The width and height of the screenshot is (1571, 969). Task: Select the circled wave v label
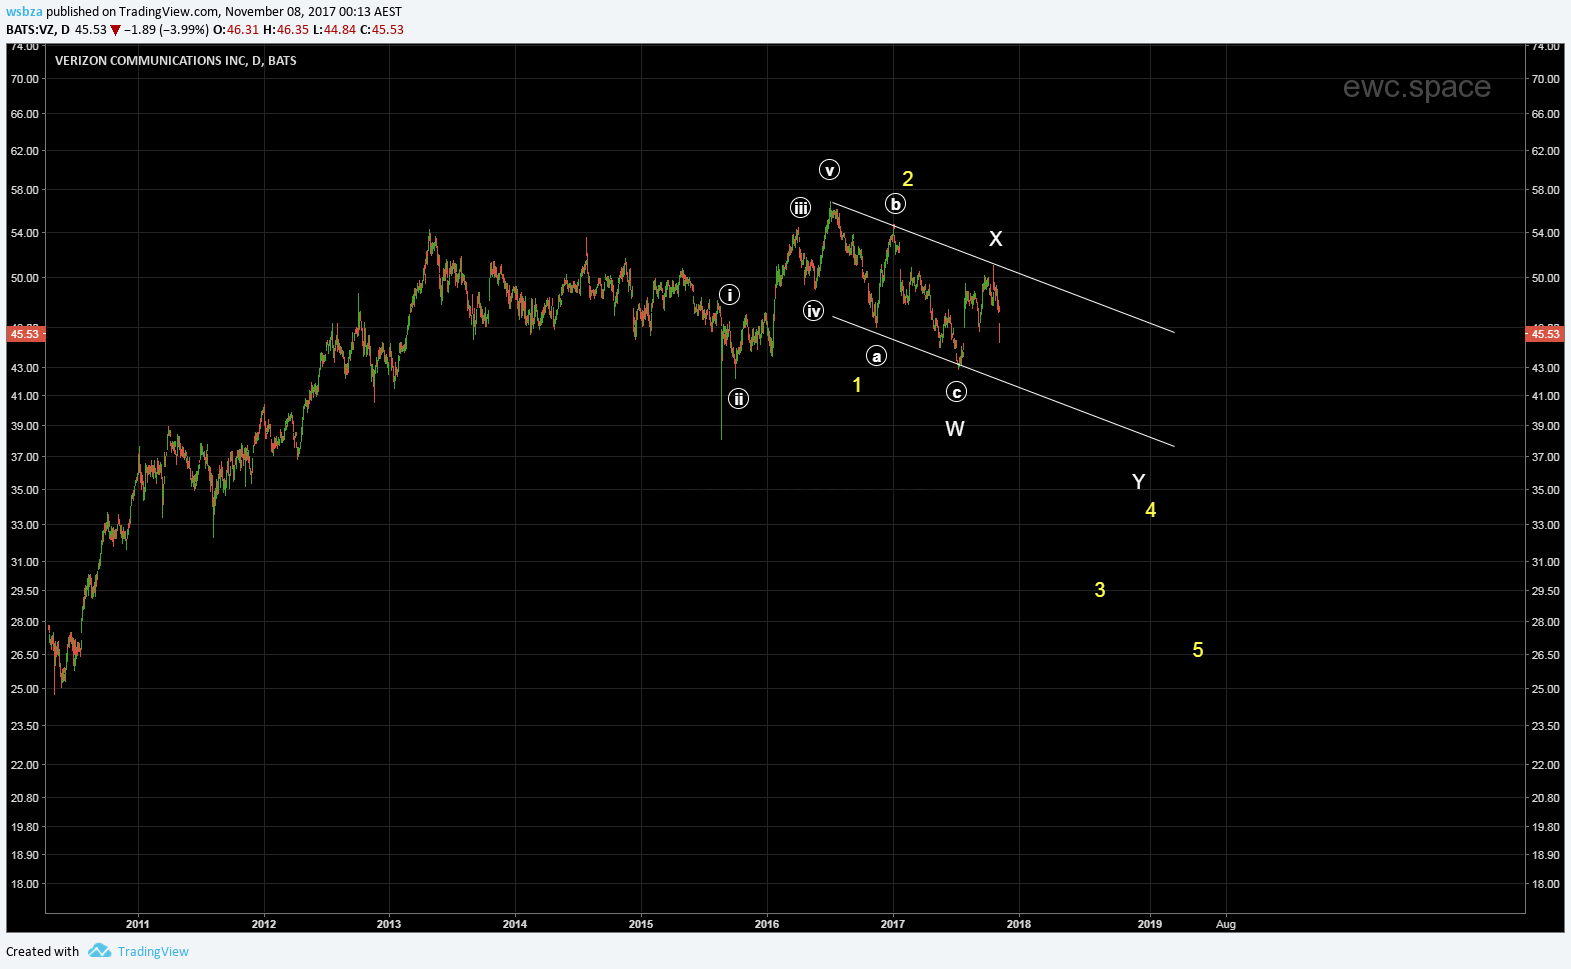point(829,170)
